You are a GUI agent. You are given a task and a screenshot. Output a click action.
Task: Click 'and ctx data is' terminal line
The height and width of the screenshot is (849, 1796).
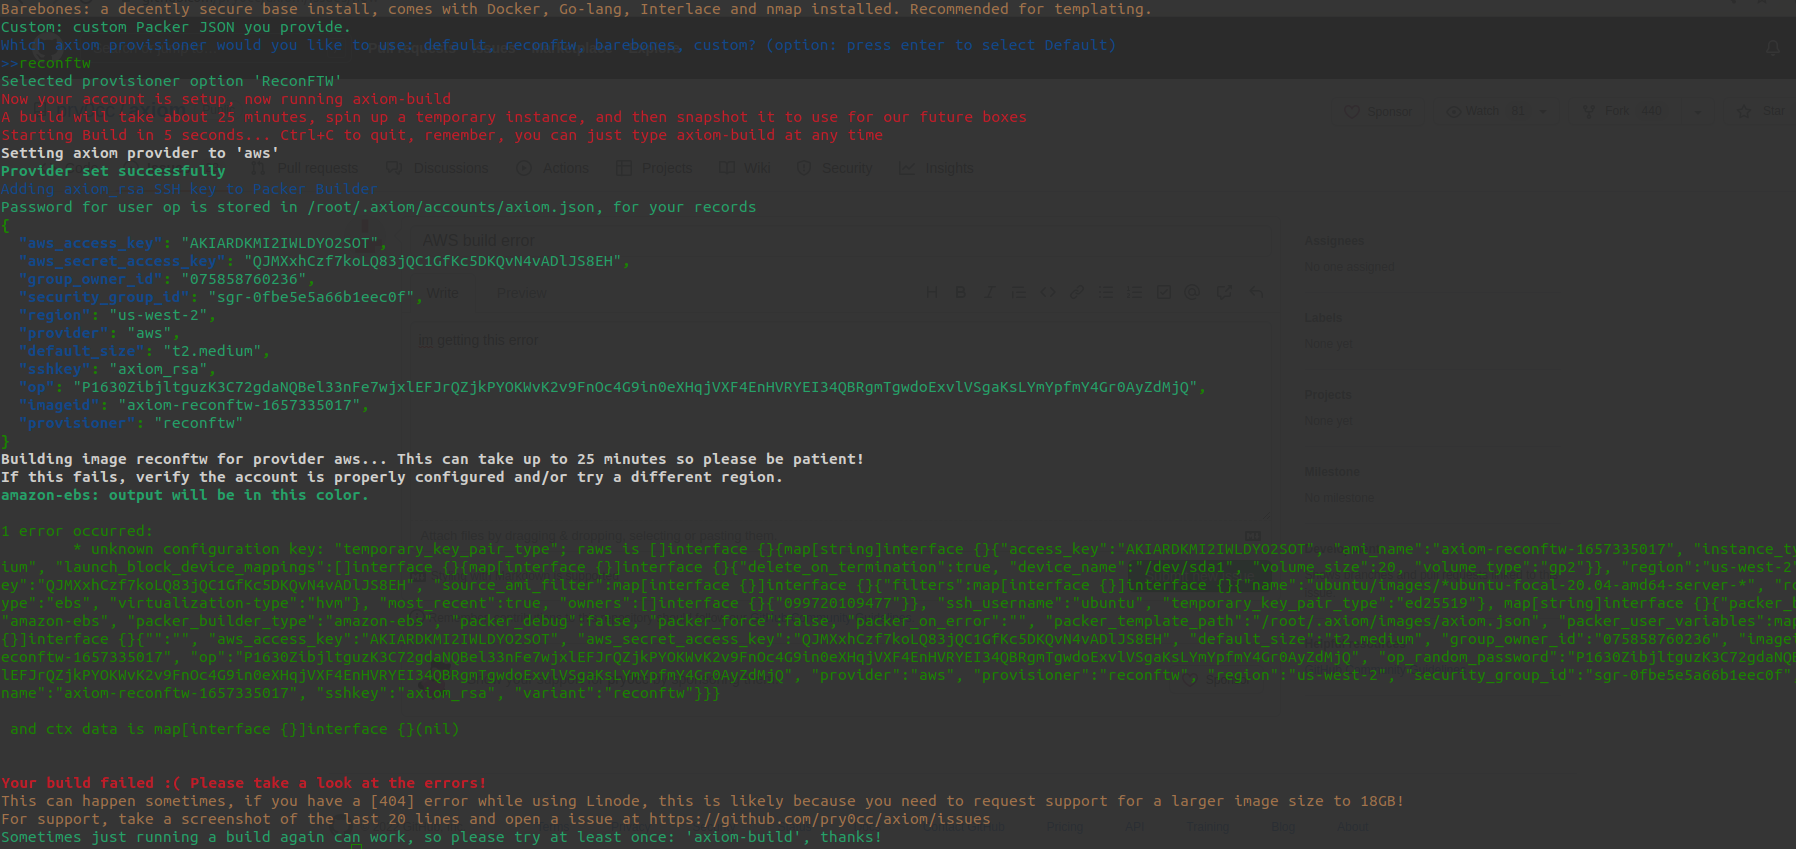[235, 729]
